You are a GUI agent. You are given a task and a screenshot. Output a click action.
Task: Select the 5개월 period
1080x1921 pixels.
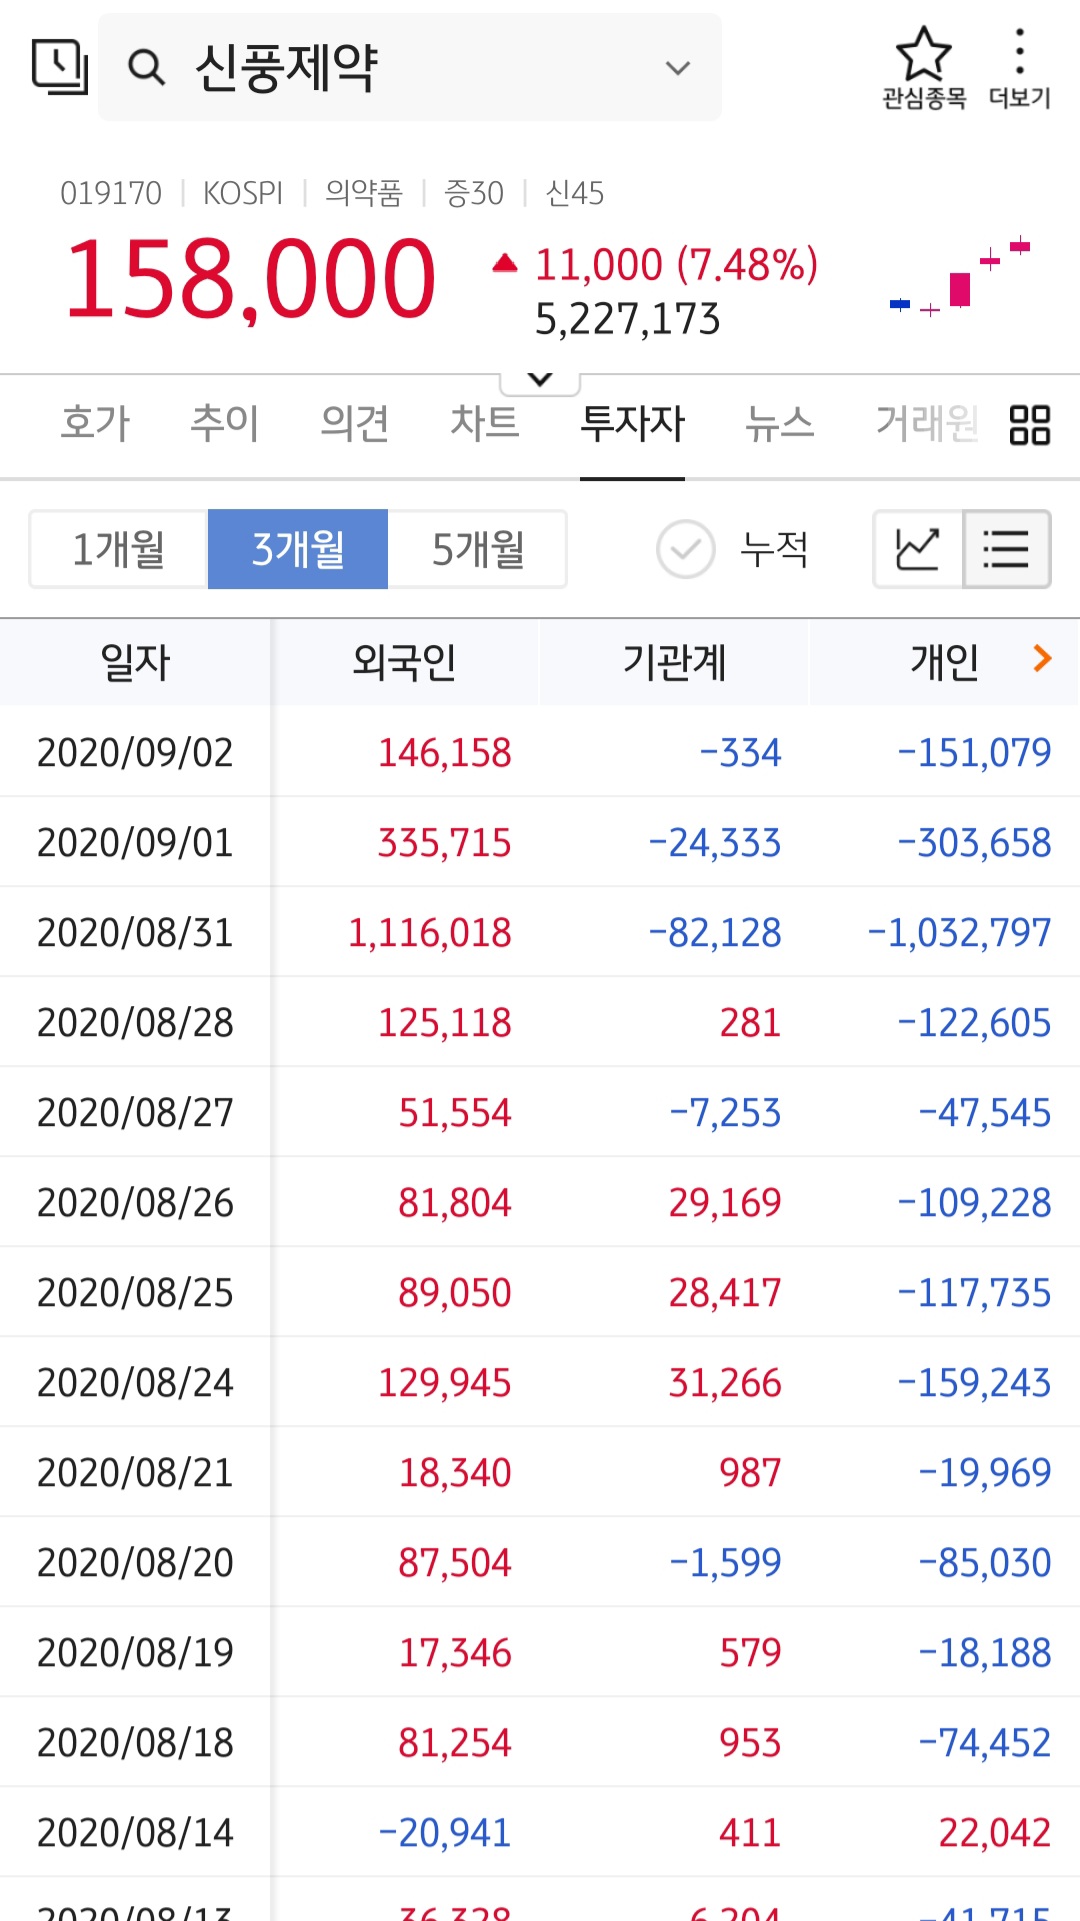pyautogui.click(x=478, y=549)
